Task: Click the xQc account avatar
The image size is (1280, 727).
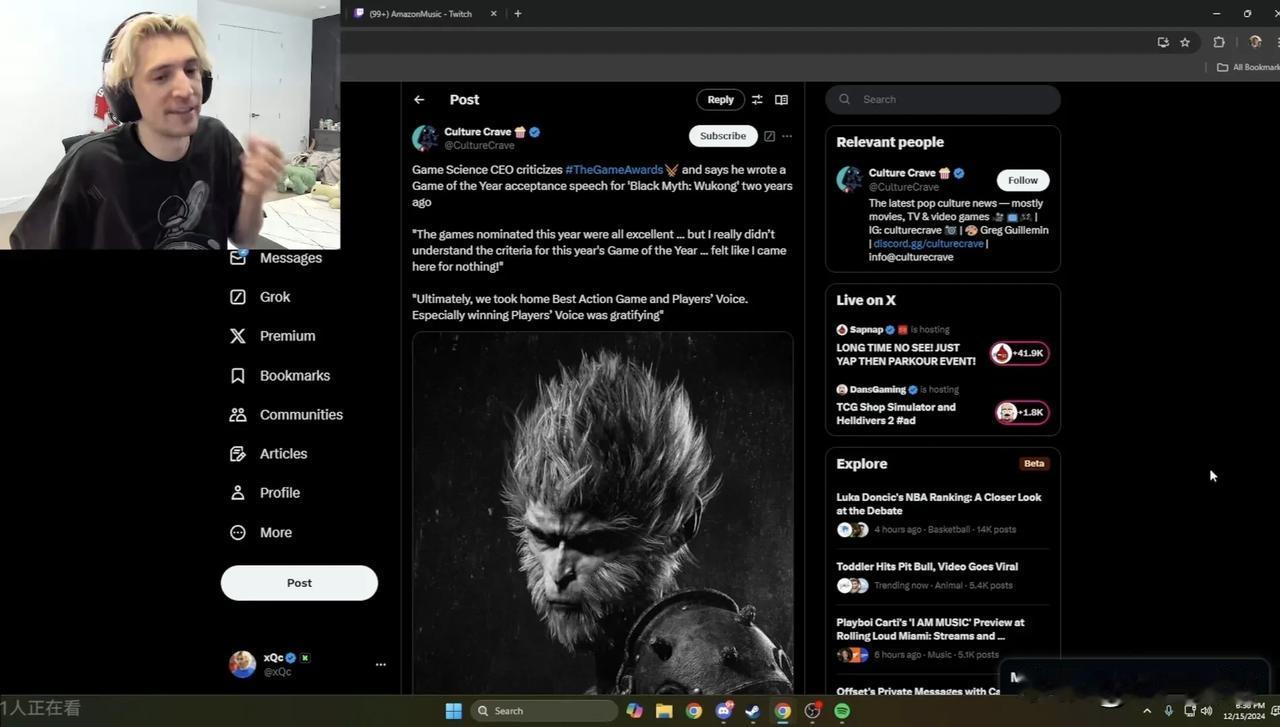Action: (x=242, y=664)
